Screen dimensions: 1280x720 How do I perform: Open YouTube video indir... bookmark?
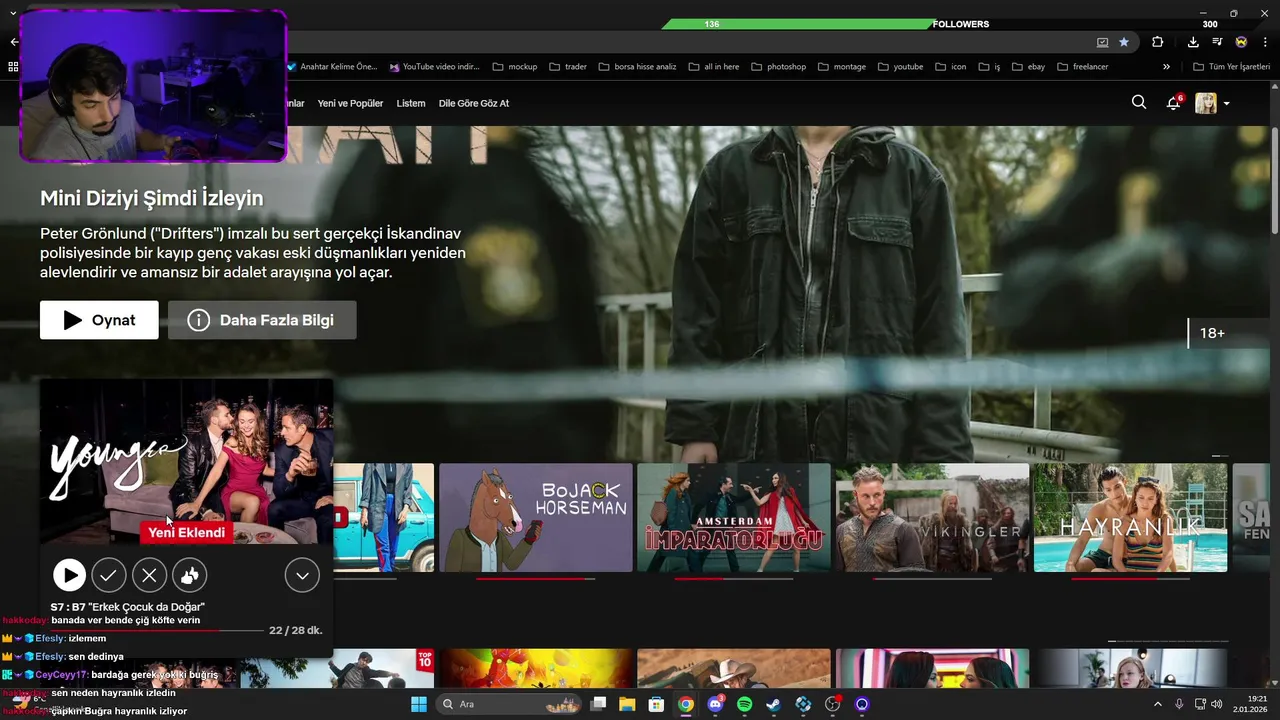click(x=434, y=67)
